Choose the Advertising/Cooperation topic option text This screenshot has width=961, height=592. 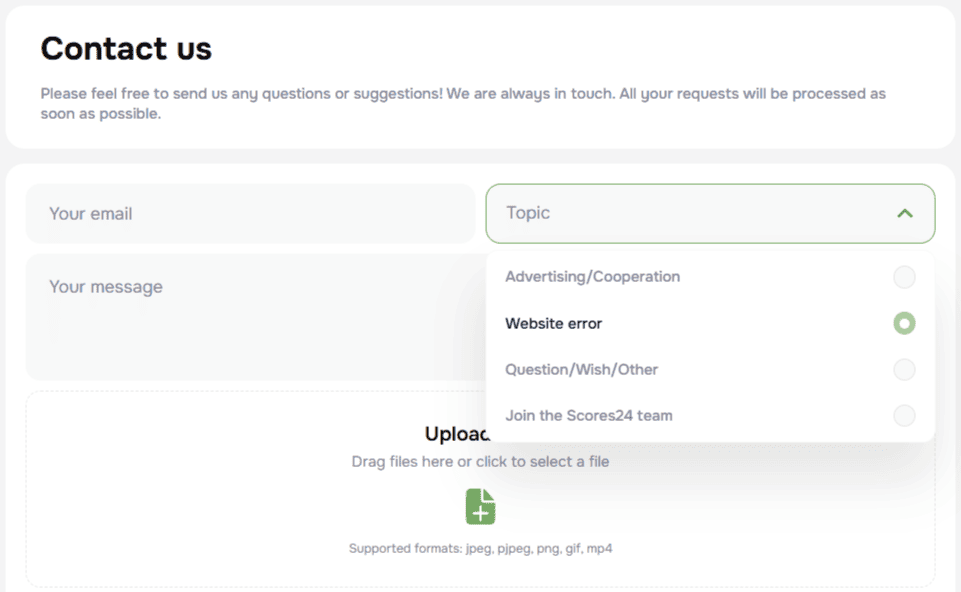pos(592,277)
